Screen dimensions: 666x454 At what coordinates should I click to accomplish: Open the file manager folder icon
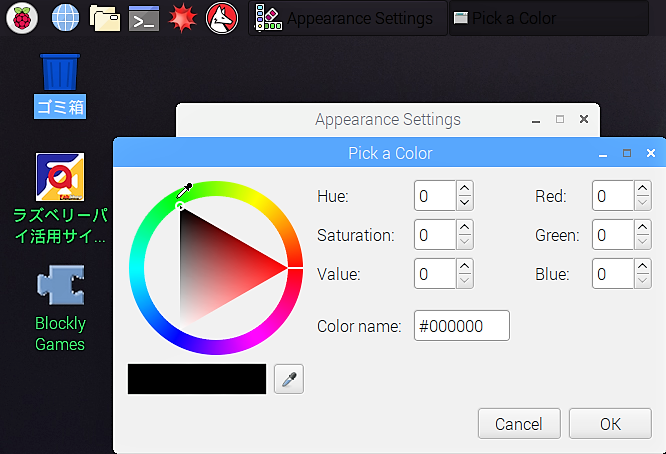104,18
